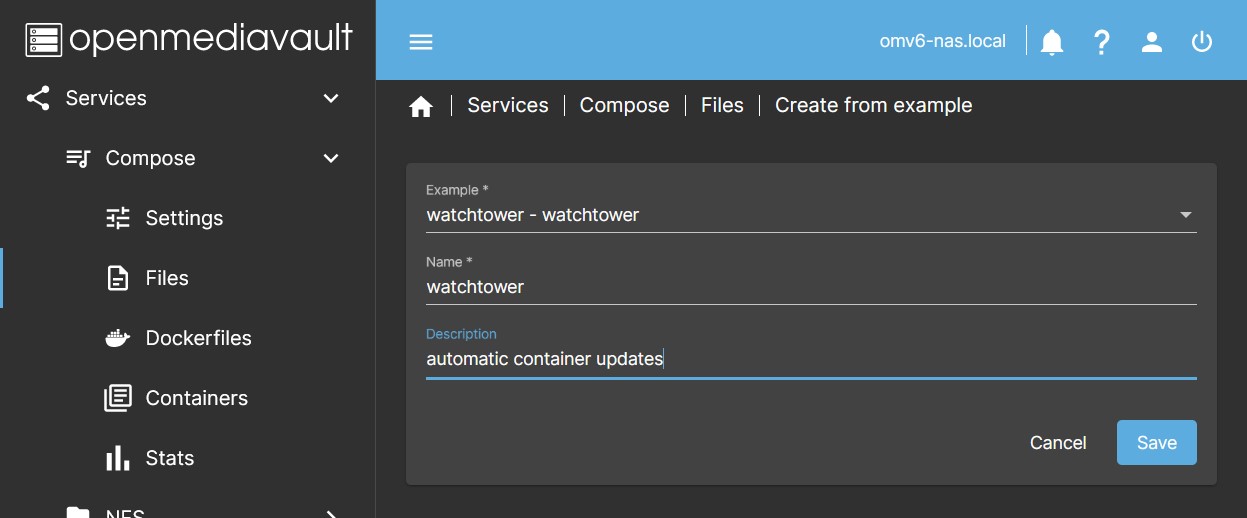The width and height of the screenshot is (1247, 518).
Task: Open the user account icon
Action: click(x=1152, y=42)
